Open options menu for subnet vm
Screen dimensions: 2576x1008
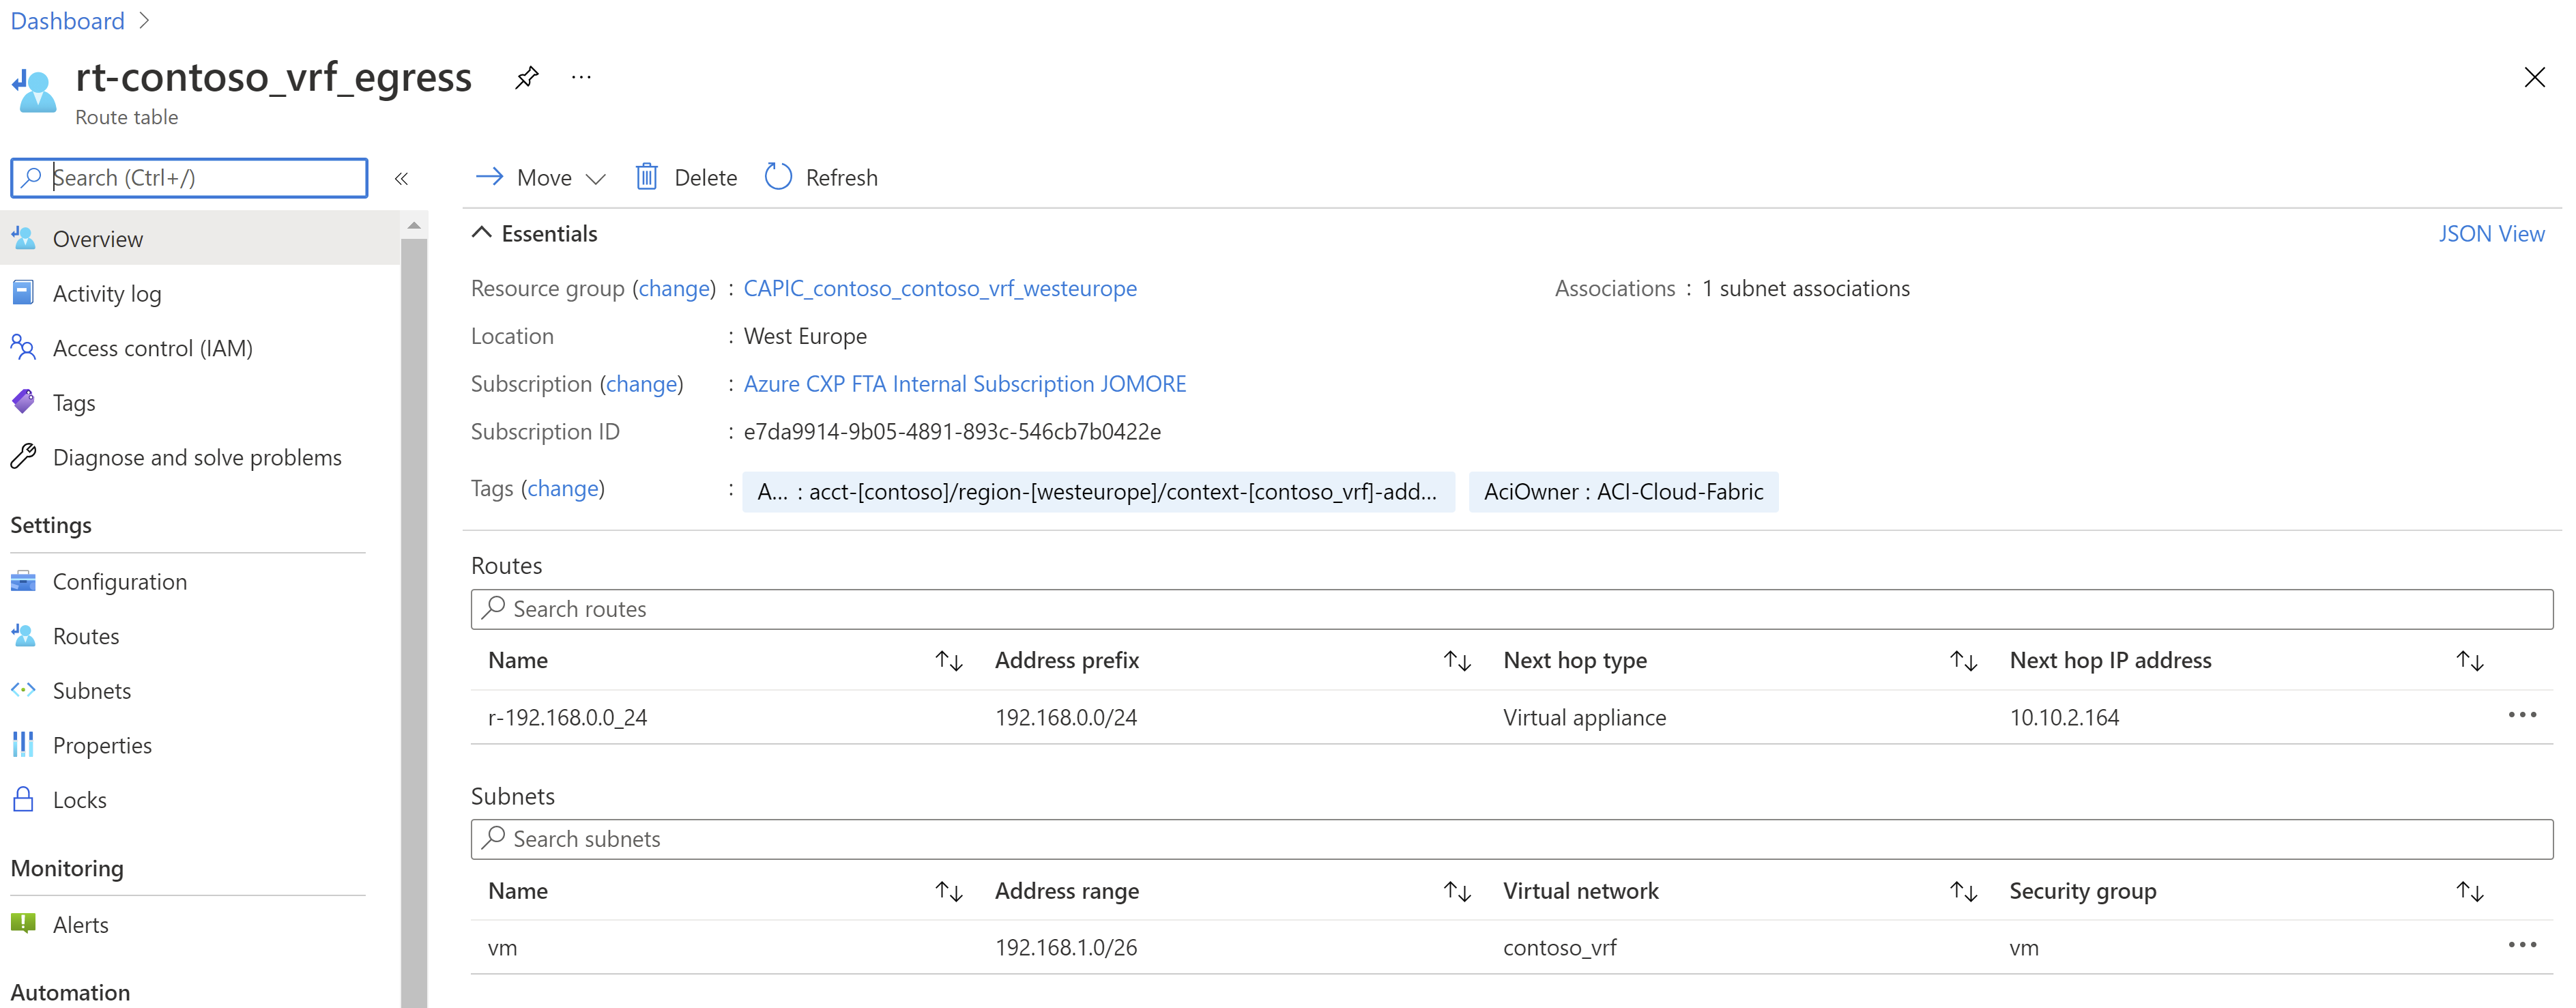point(2524,944)
